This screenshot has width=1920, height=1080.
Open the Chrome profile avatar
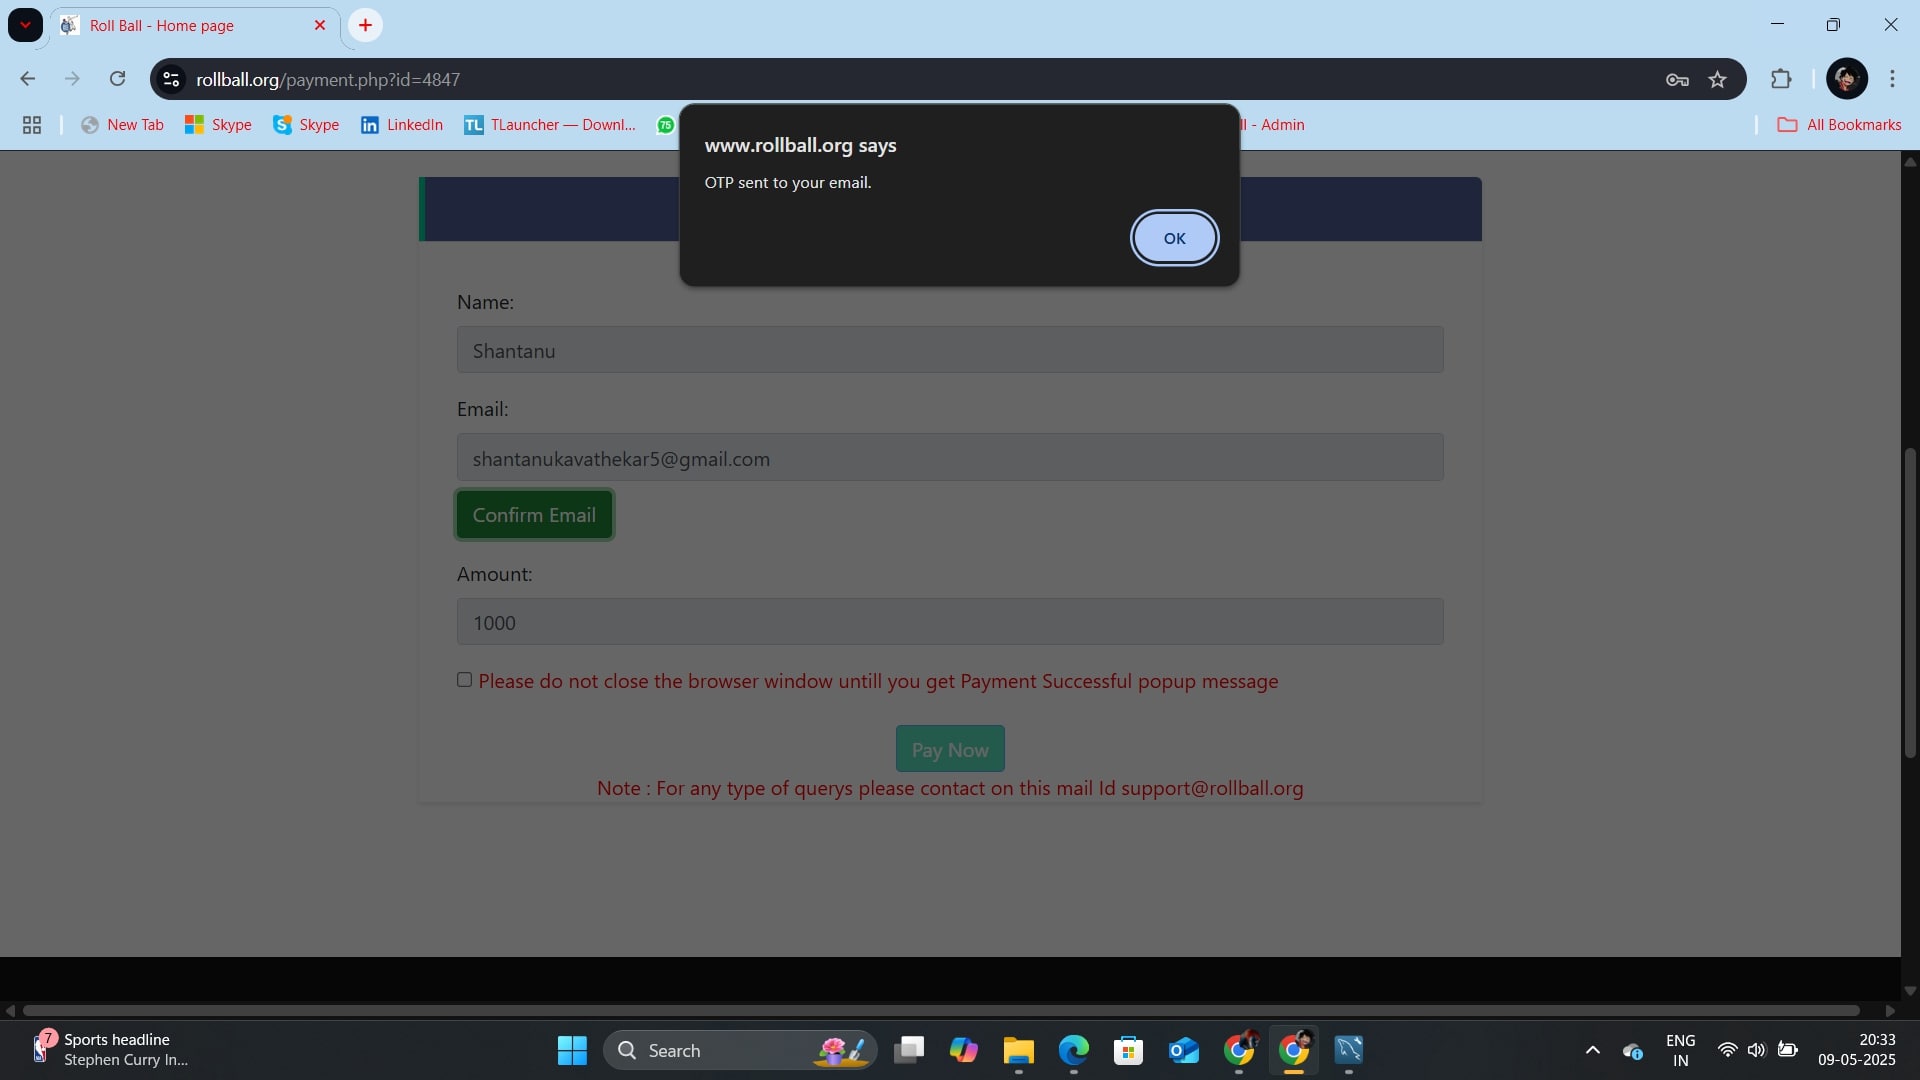pos(1846,79)
